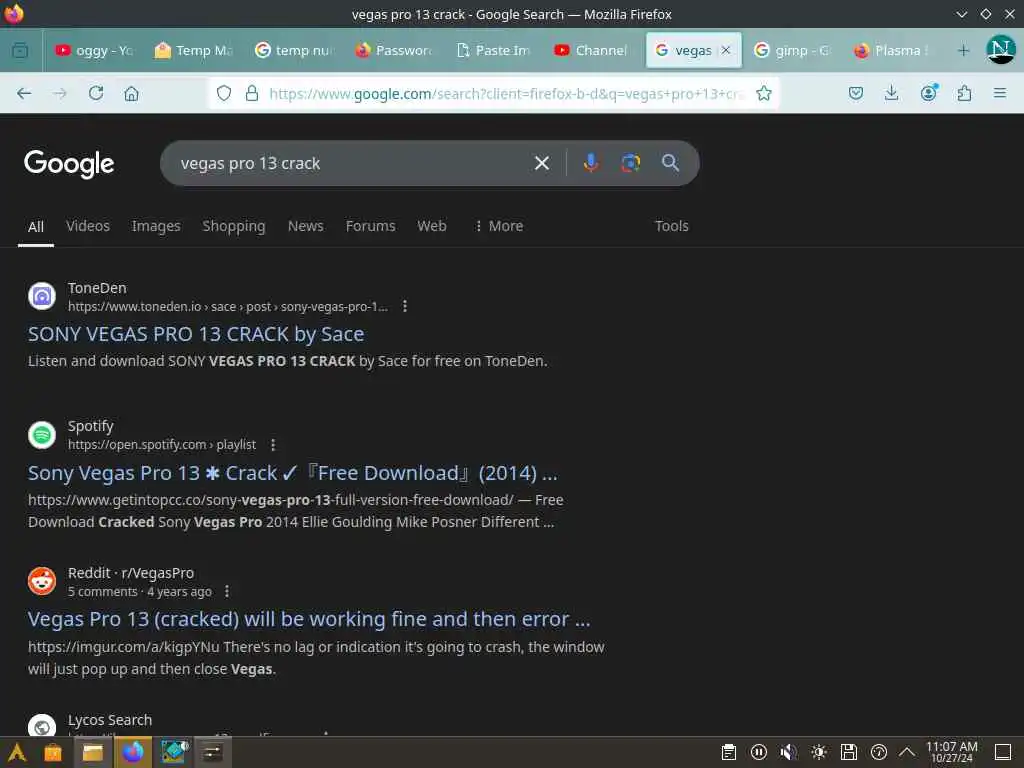
Task: Switch to the Videos results tab
Action: pyautogui.click(x=88, y=226)
